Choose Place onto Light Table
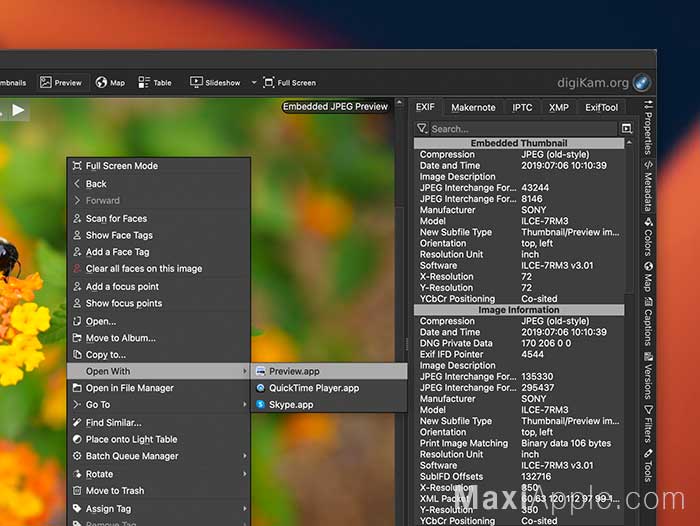 158,439
